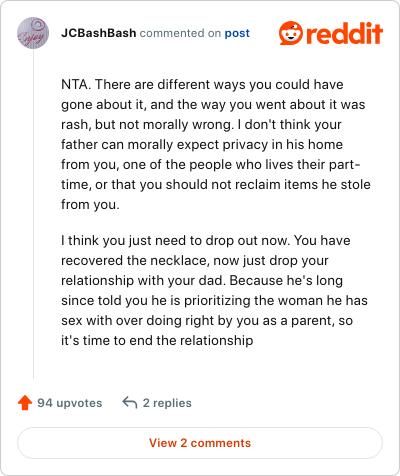The width and height of the screenshot is (400, 476).
Task: Click the paragraph beginning with "NTA."
Action: coord(216,144)
